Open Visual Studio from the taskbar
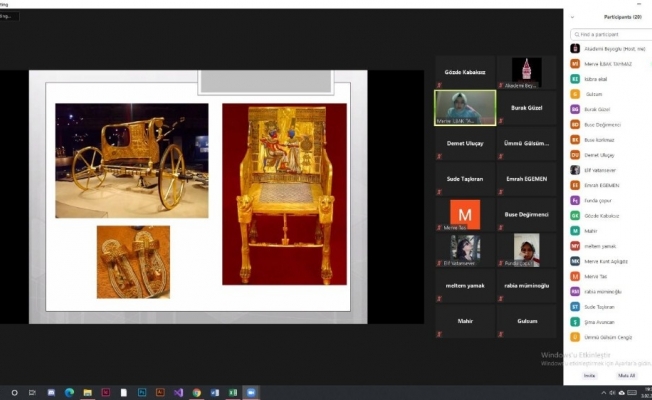The image size is (652, 400). click(178, 392)
